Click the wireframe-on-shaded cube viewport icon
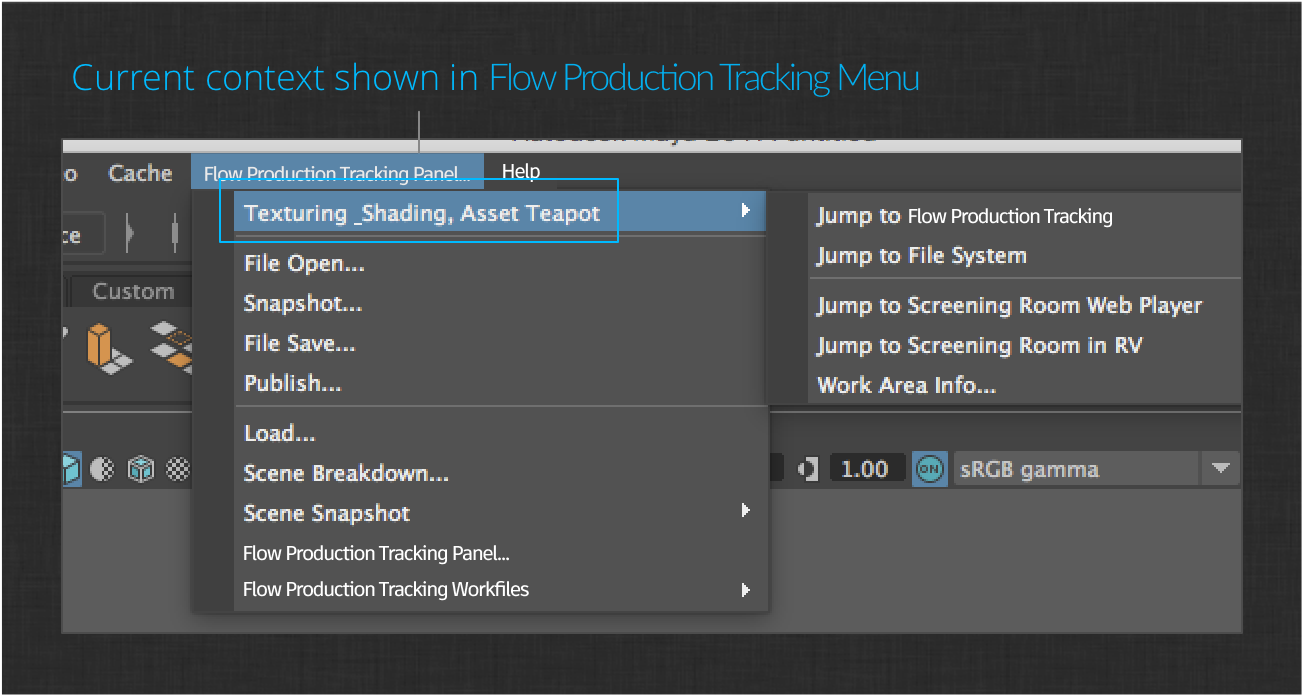 141,469
